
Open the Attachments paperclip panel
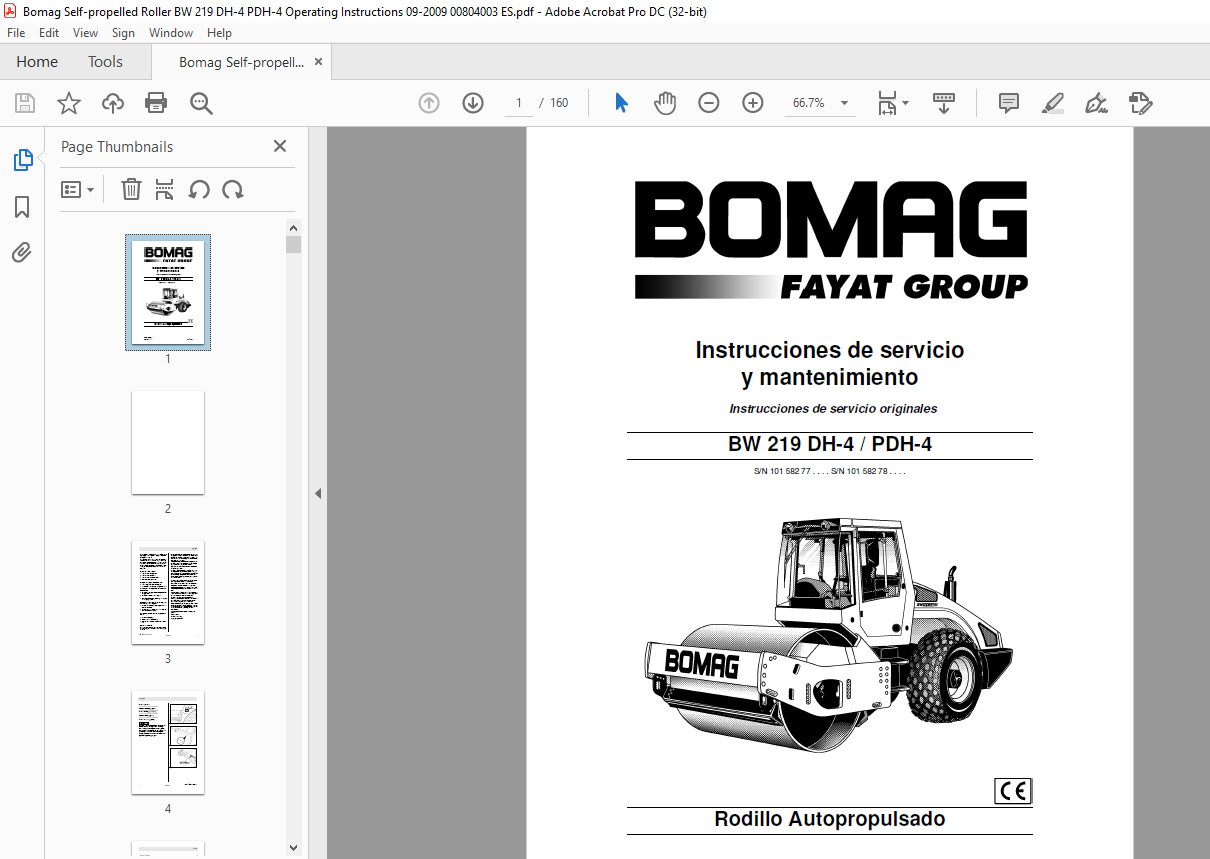[22, 252]
